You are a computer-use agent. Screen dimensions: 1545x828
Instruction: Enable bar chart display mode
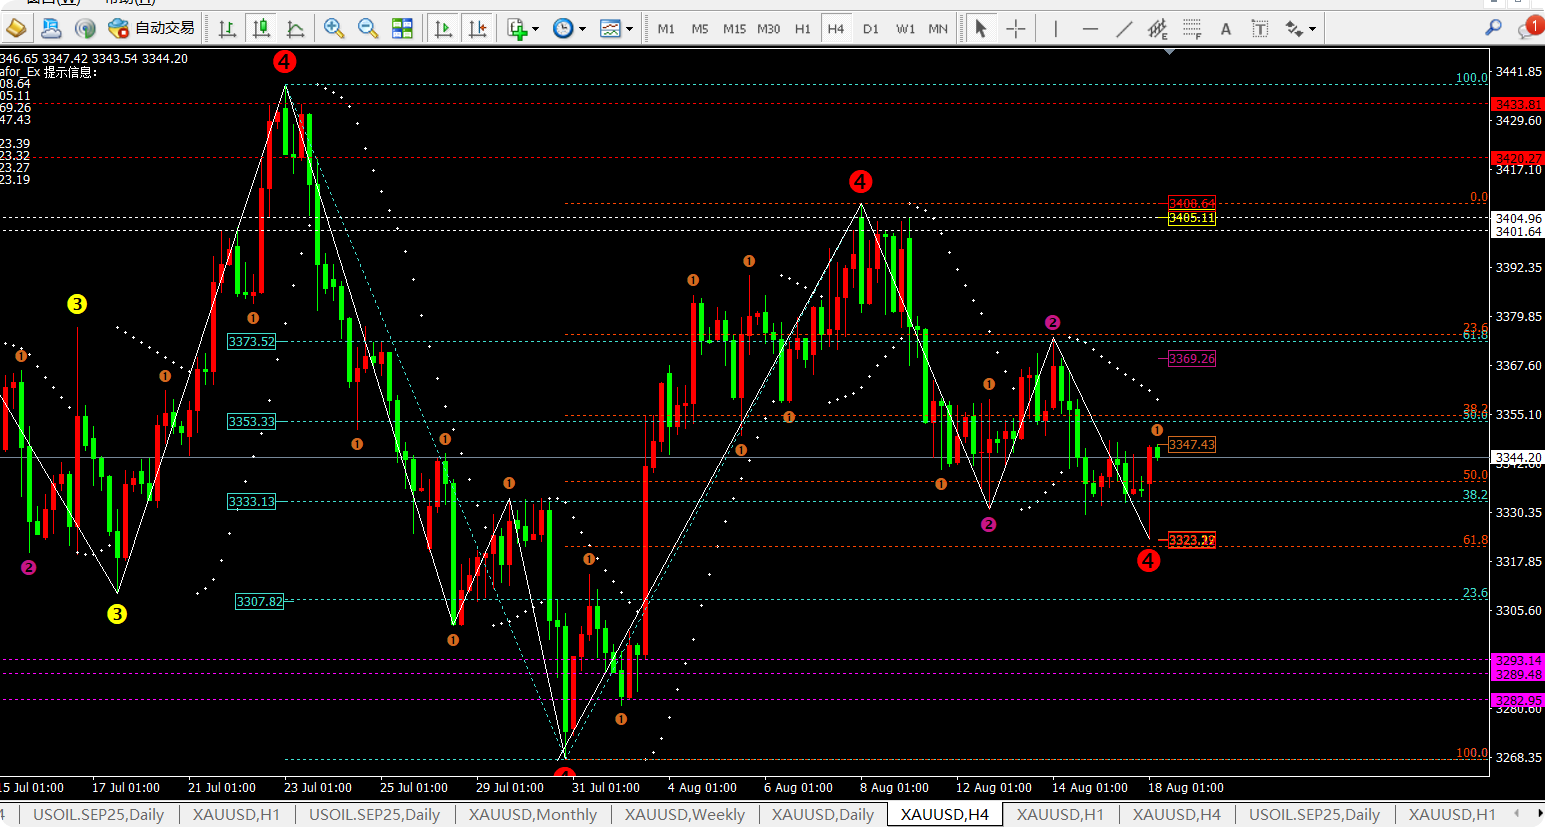click(x=227, y=29)
